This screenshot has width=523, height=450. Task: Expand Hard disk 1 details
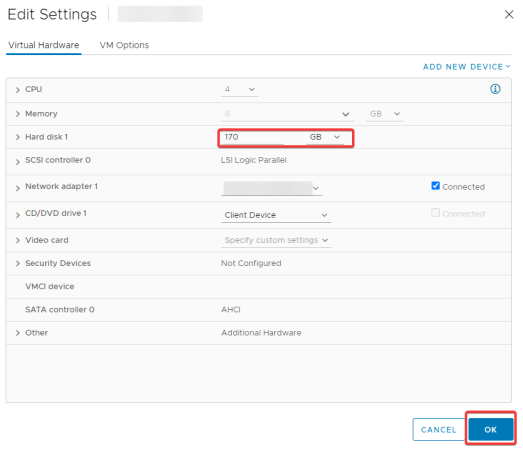(x=18, y=137)
